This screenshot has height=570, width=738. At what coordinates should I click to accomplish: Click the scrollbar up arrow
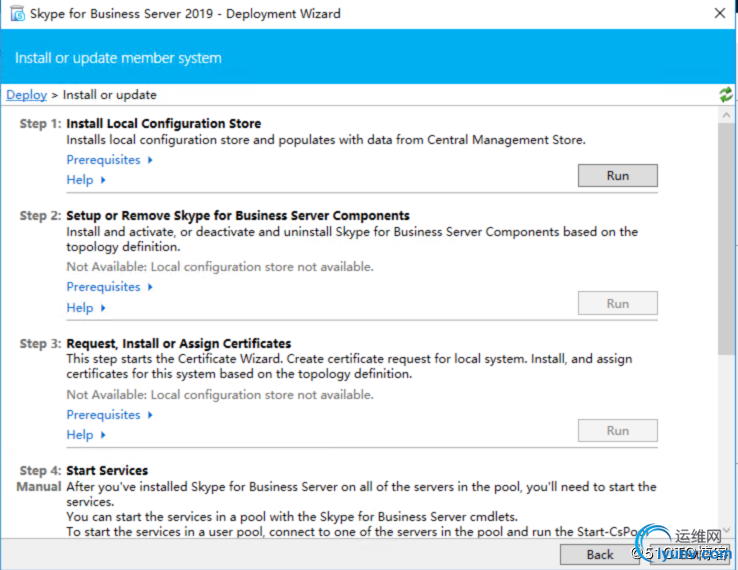[726, 115]
